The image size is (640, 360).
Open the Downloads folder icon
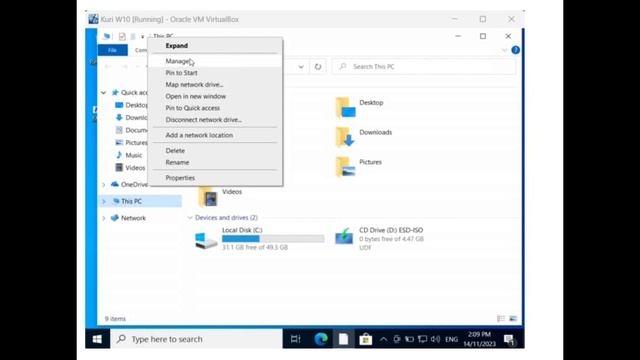point(345,137)
